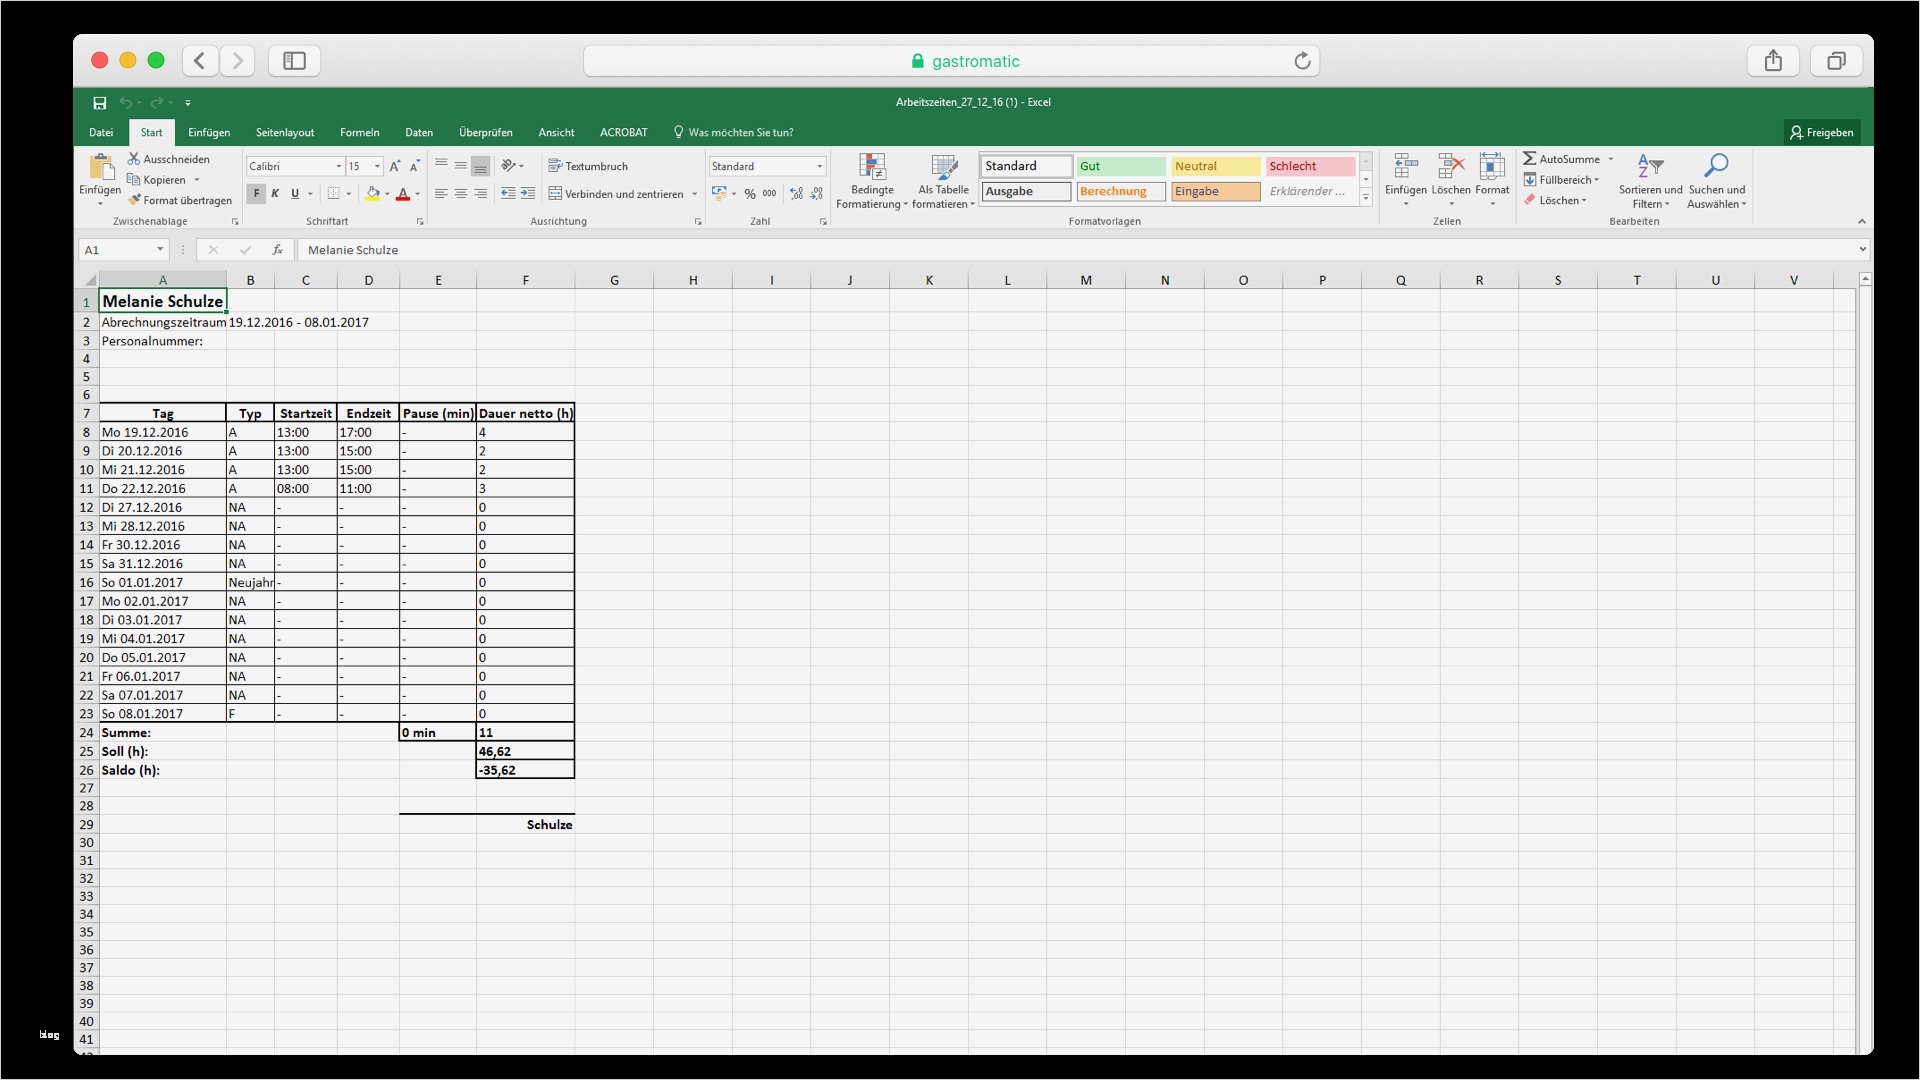Apply percent format to selection
Screen dimensions: 1920x1080
pyautogui.click(x=751, y=193)
